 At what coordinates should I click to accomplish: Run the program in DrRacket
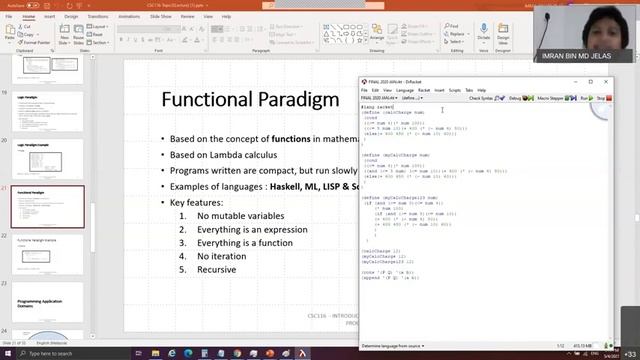click(587, 98)
